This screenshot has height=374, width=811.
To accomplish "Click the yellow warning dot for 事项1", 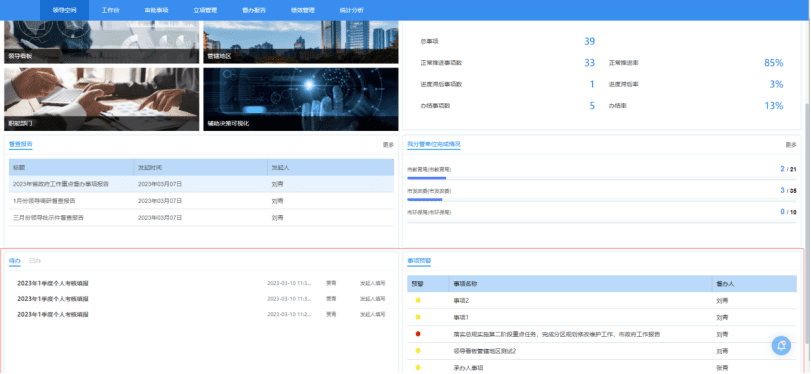I will tap(418, 317).
